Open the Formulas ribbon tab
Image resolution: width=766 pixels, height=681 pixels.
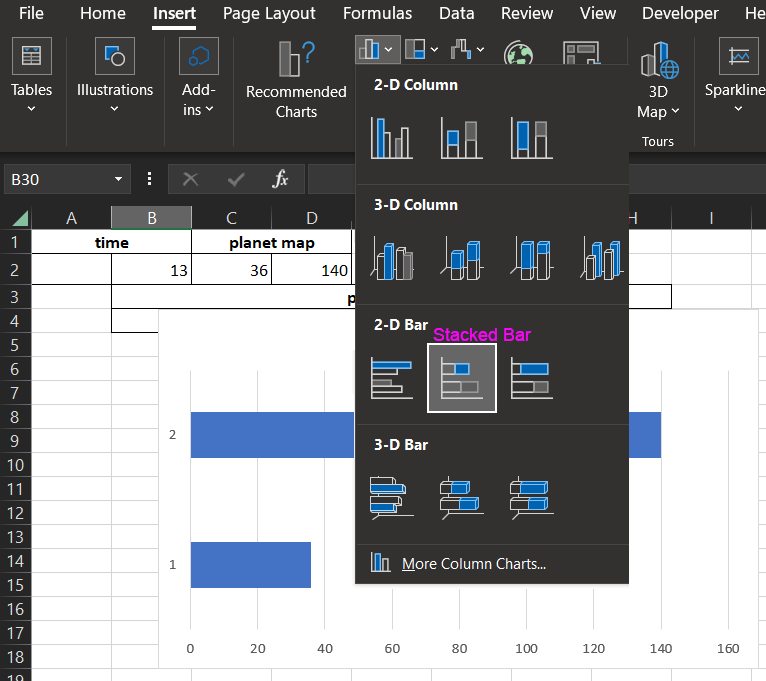[x=377, y=14]
